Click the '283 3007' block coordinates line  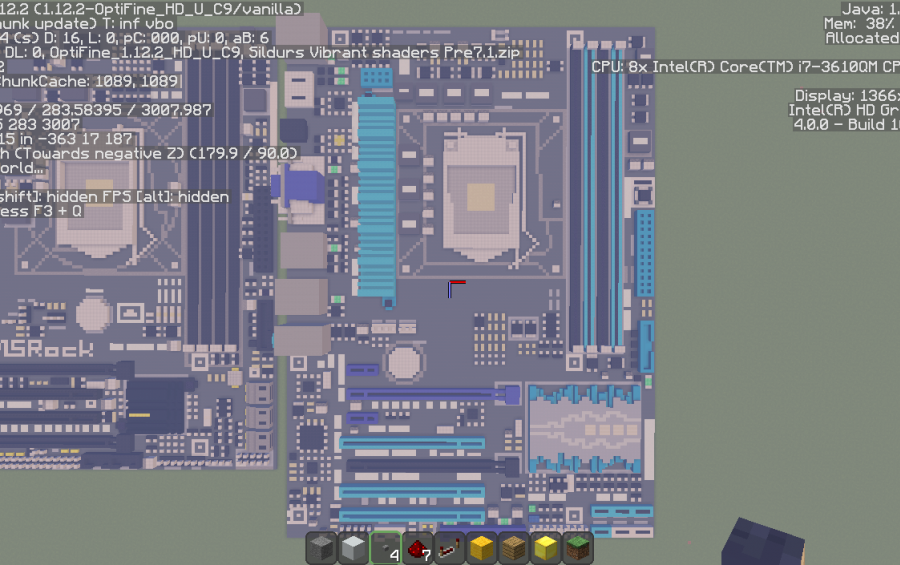point(40,124)
